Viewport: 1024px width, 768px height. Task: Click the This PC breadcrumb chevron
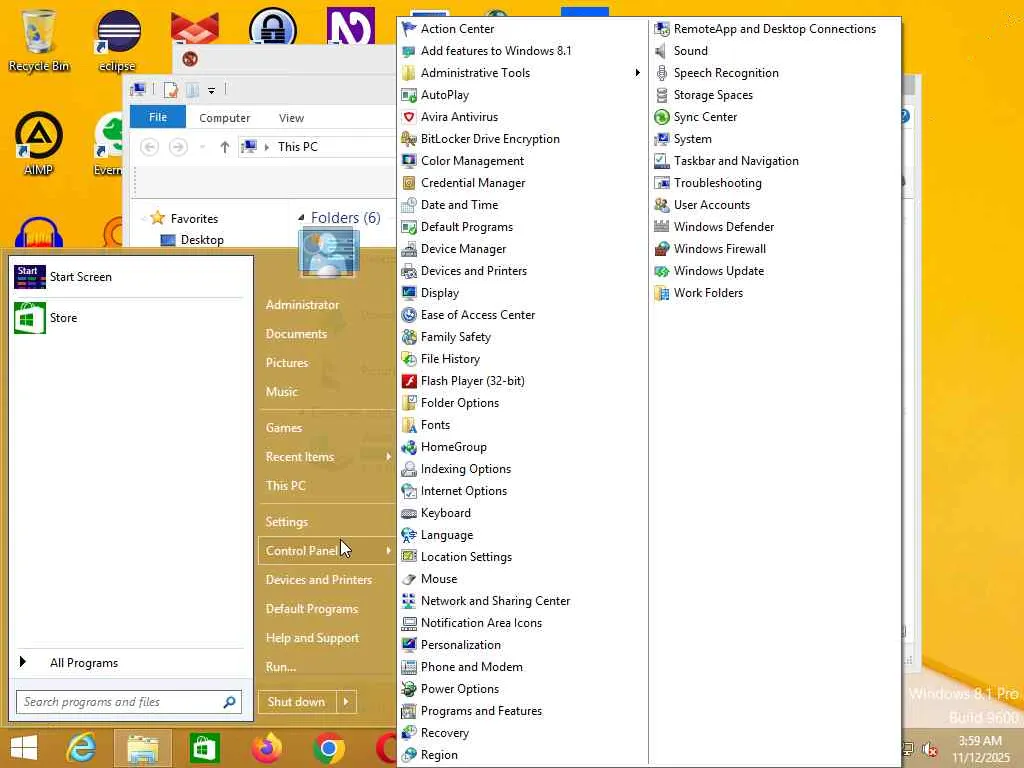[266, 148]
